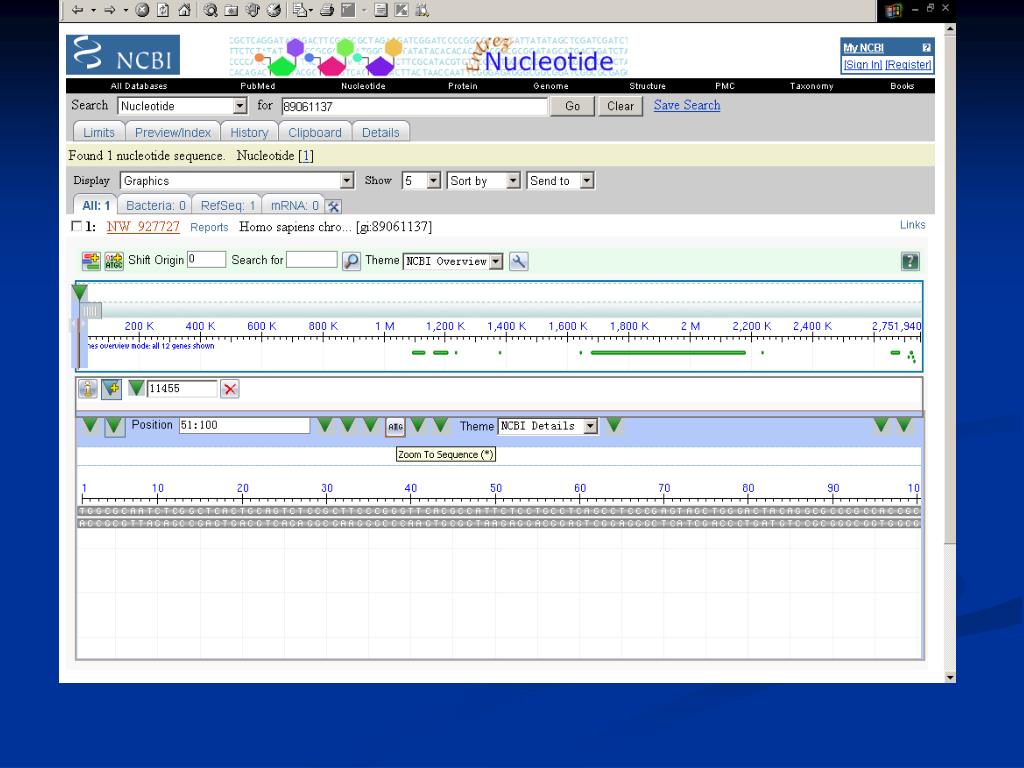Viewport: 1024px width, 768px height.
Task: Open the filter tabs tools wrench icon
Action: (x=334, y=206)
